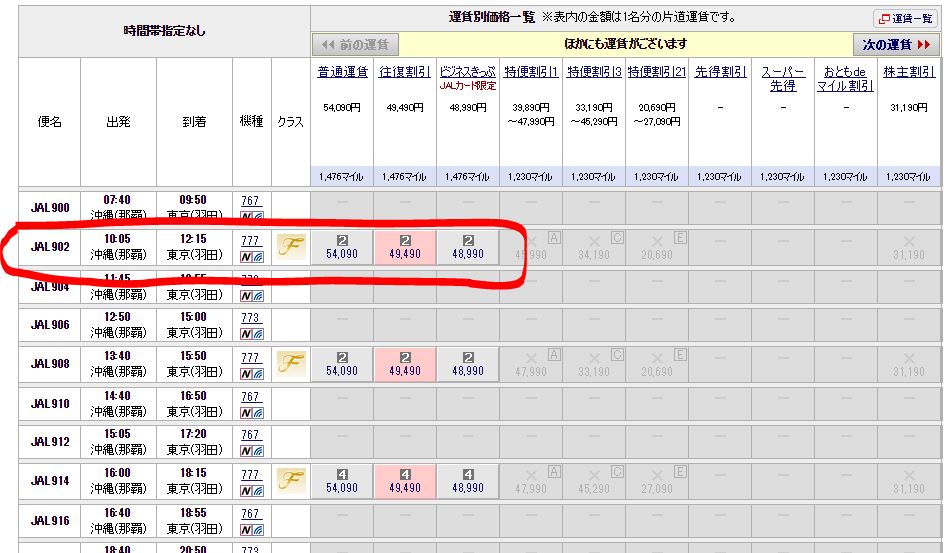Click the JAL 908 arrival time 15:50
Screen dimensions: 946x553
point(193,356)
